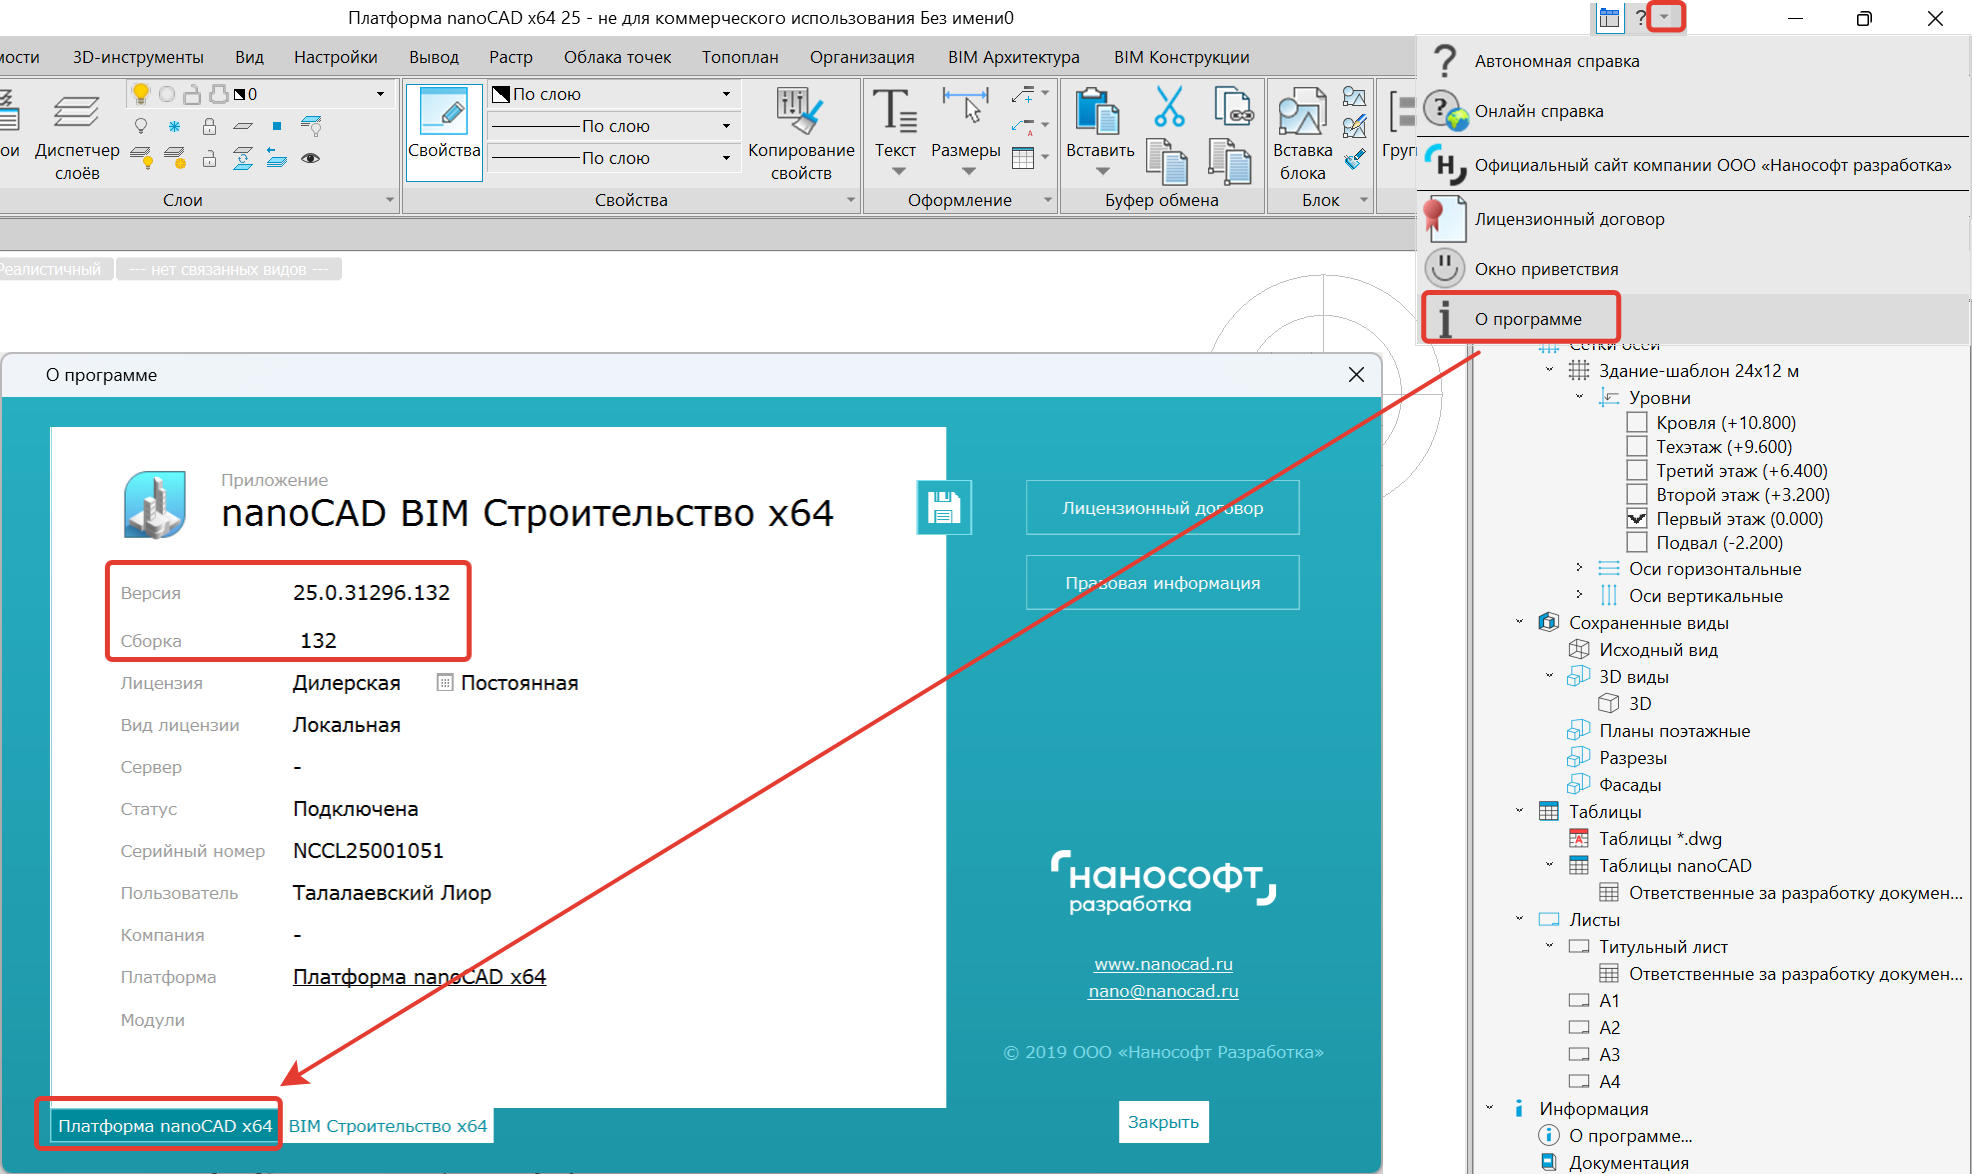Screen dimensions: 1972x1174
Task: Expand the Оси горизонтальные tree node
Action: 1579,568
